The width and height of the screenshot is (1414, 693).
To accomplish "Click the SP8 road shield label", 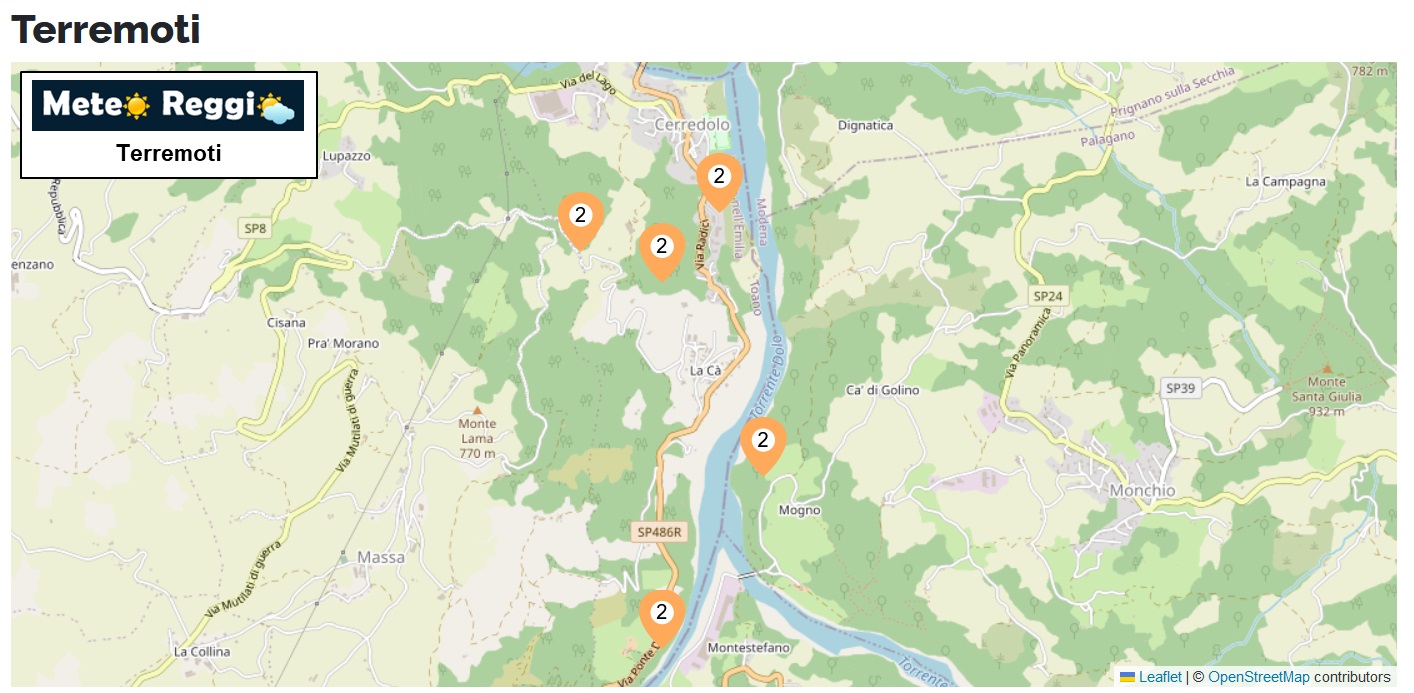I will pyautogui.click(x=256, y=229).
